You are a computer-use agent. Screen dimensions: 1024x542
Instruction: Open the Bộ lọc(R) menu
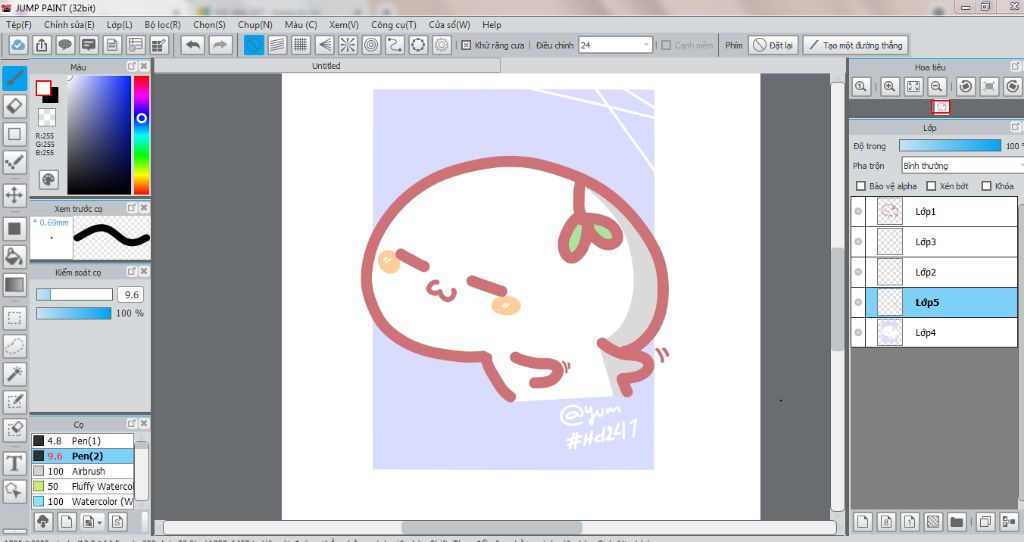tap(163, 25)
